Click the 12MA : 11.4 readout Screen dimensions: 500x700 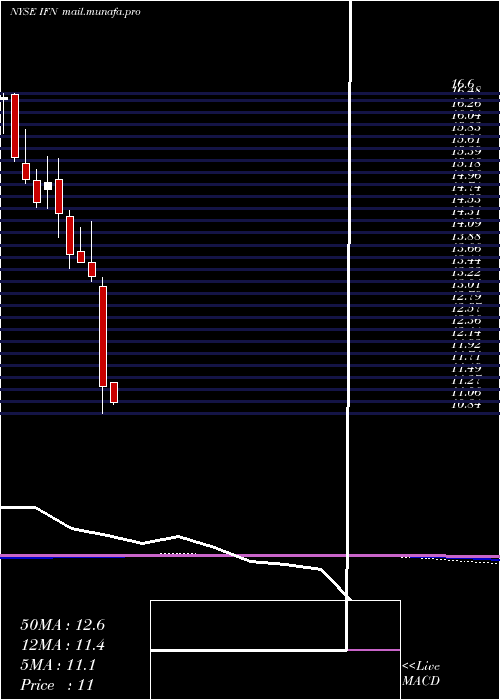(x=62, y=645)
